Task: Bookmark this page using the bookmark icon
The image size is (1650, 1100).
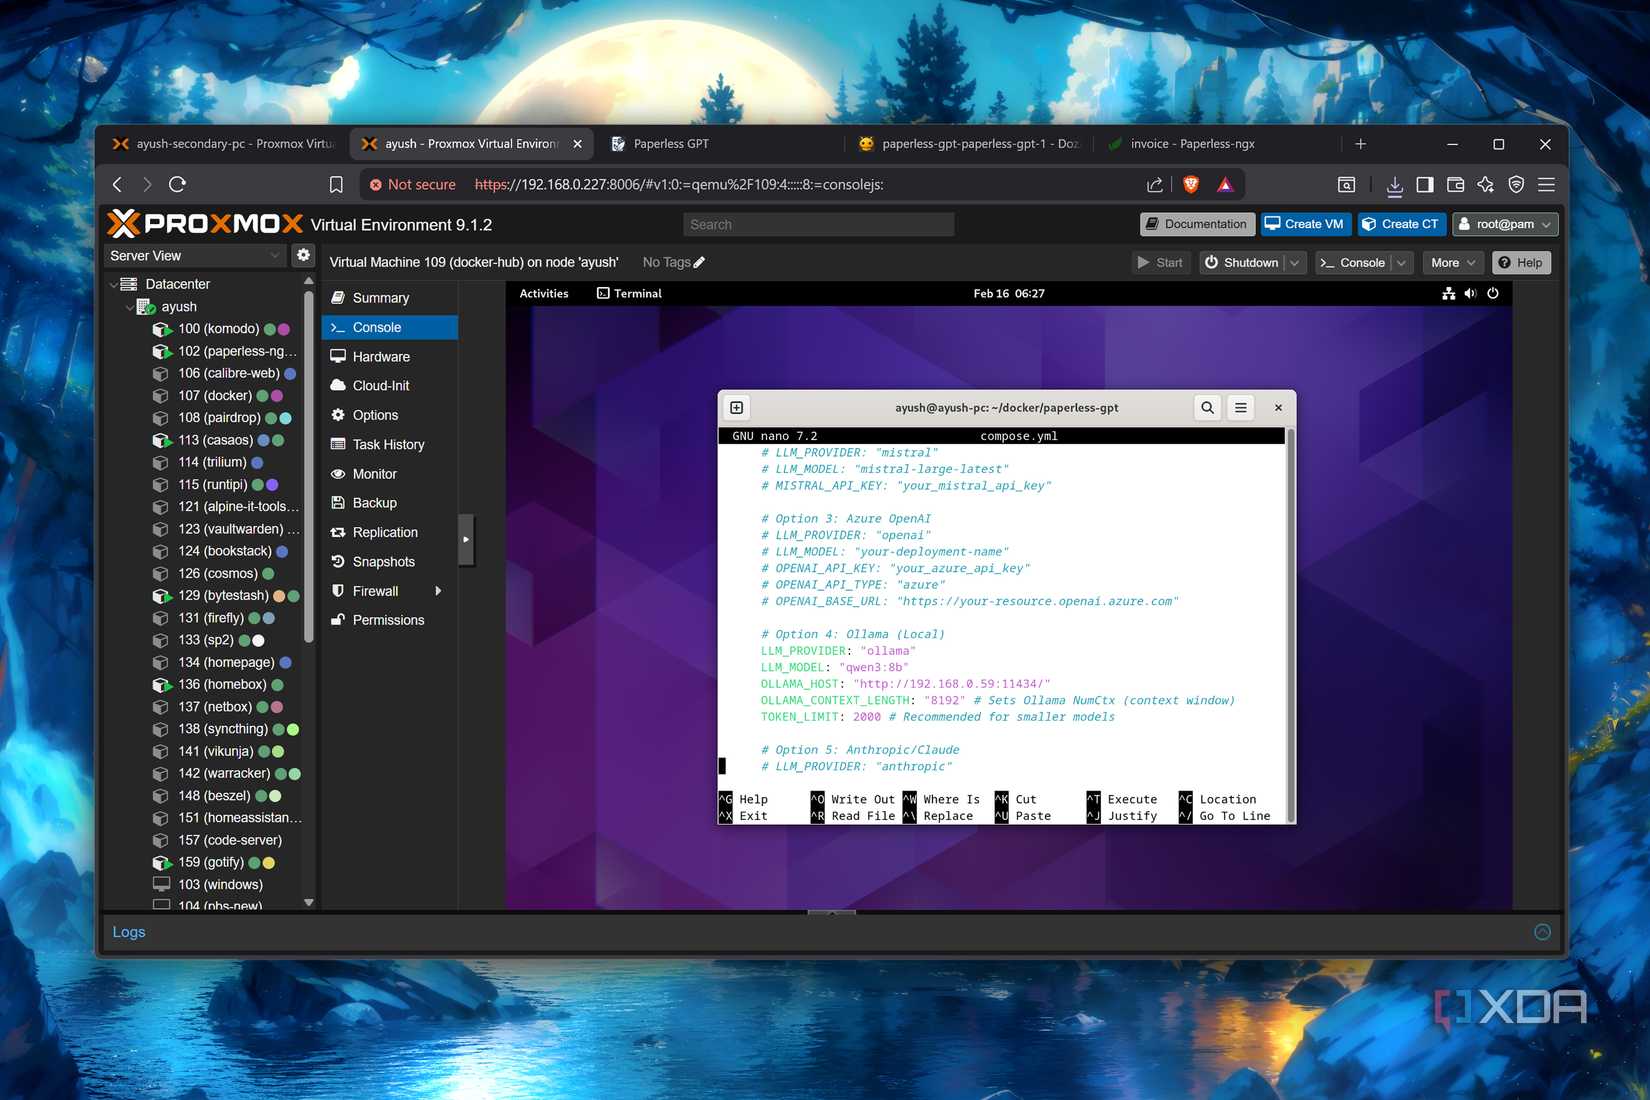Action: [336, 184]
